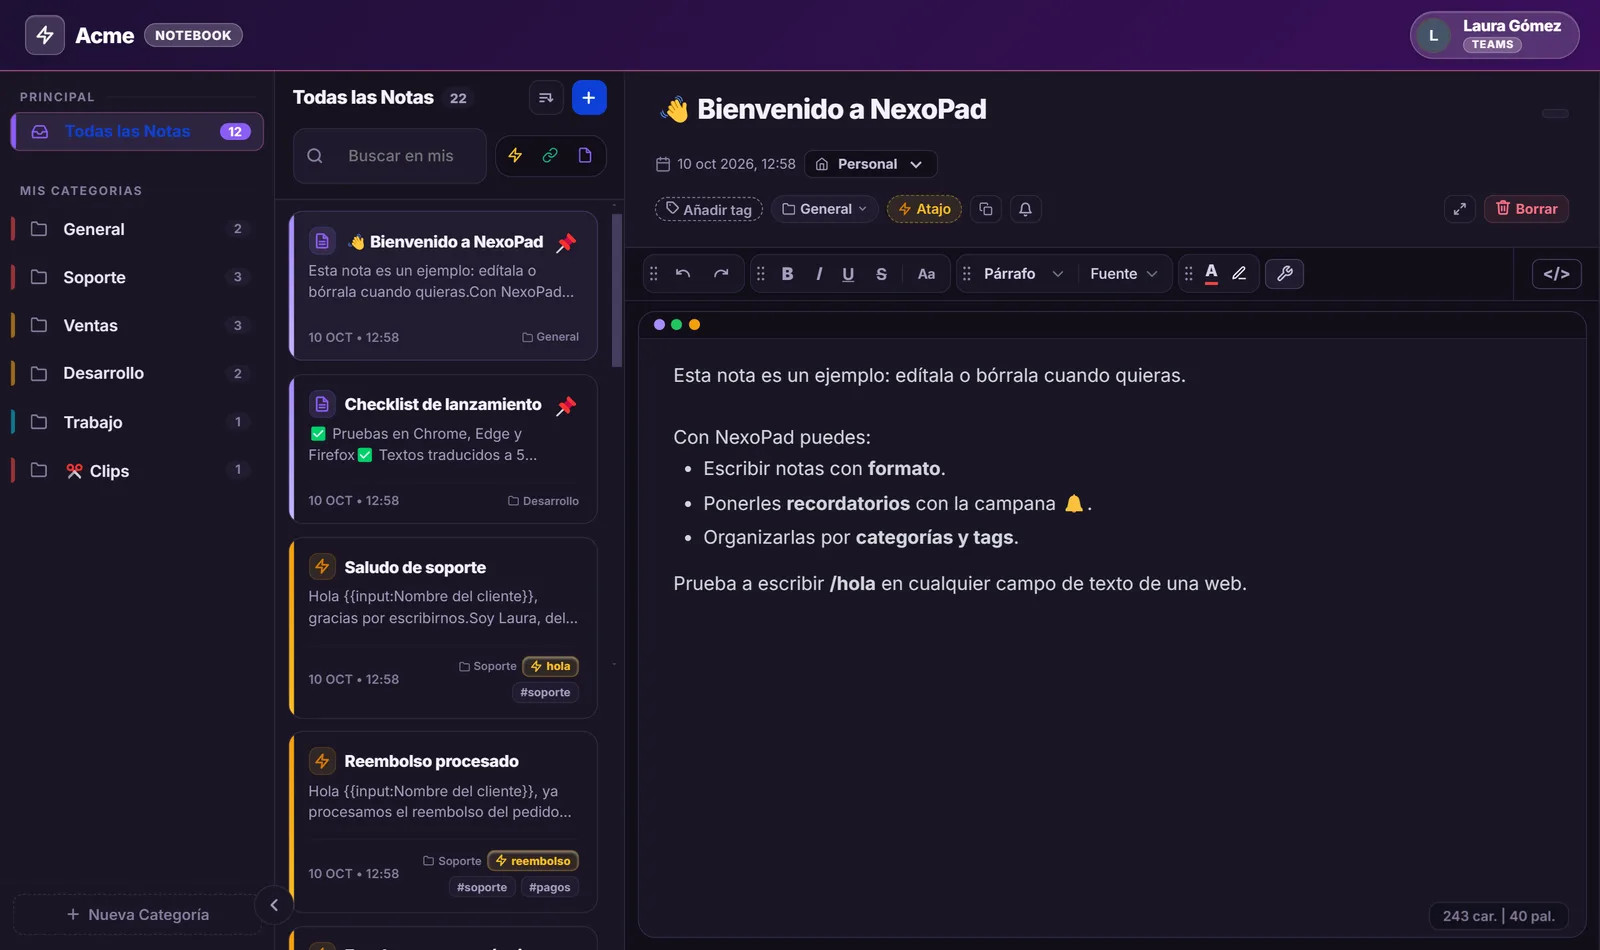
Task: Click the copy note icon
Action: 986,209
